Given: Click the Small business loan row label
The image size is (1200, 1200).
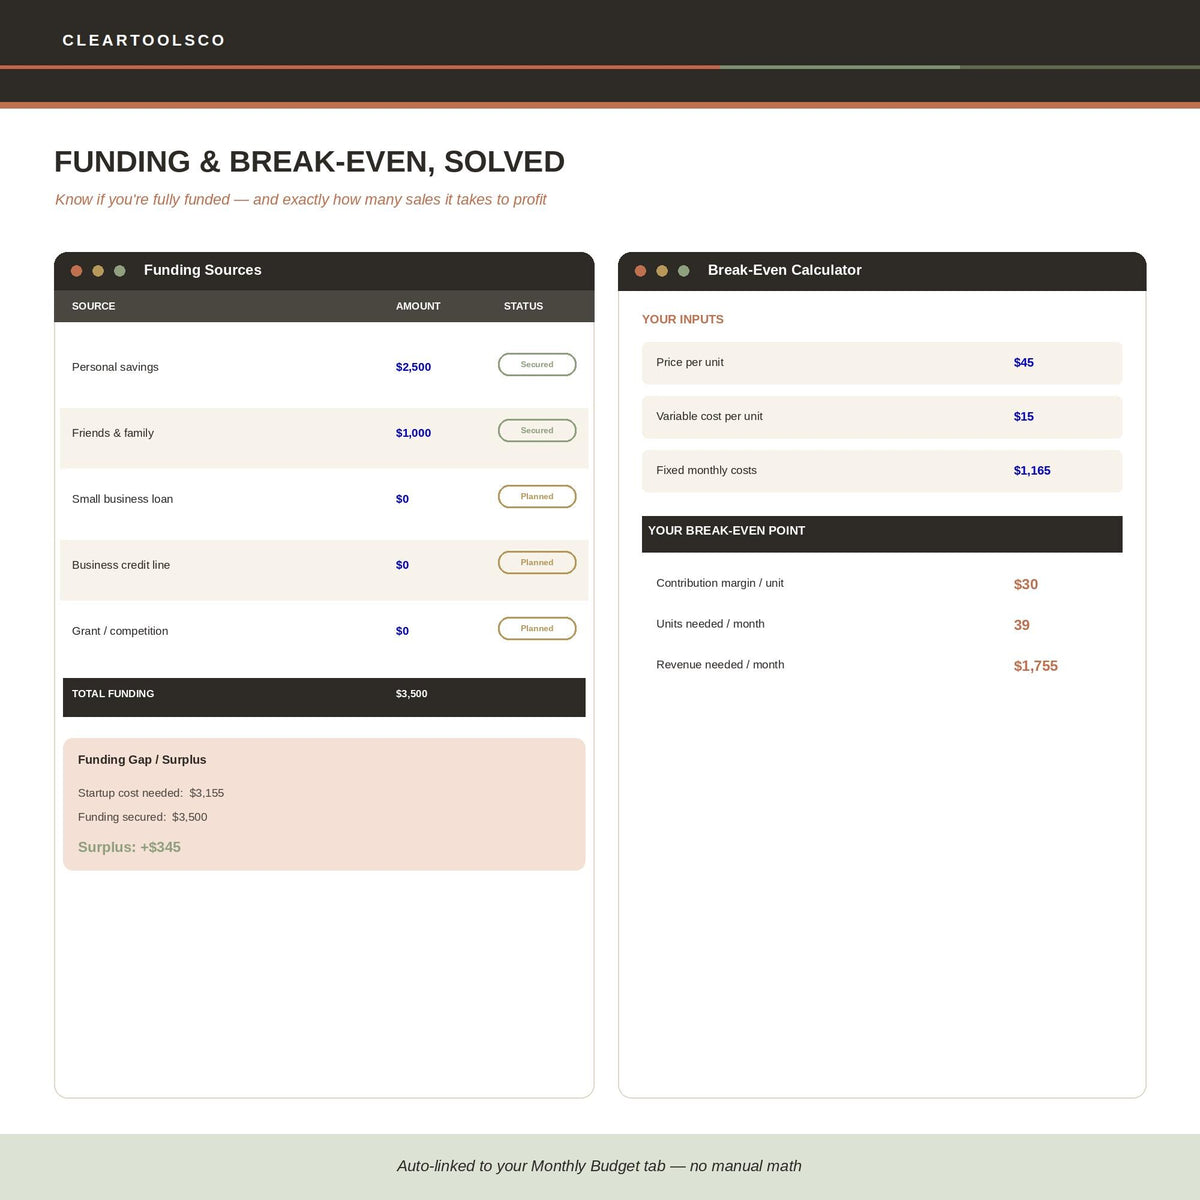Looking at the screenshot, I should [x=122, y=499].
